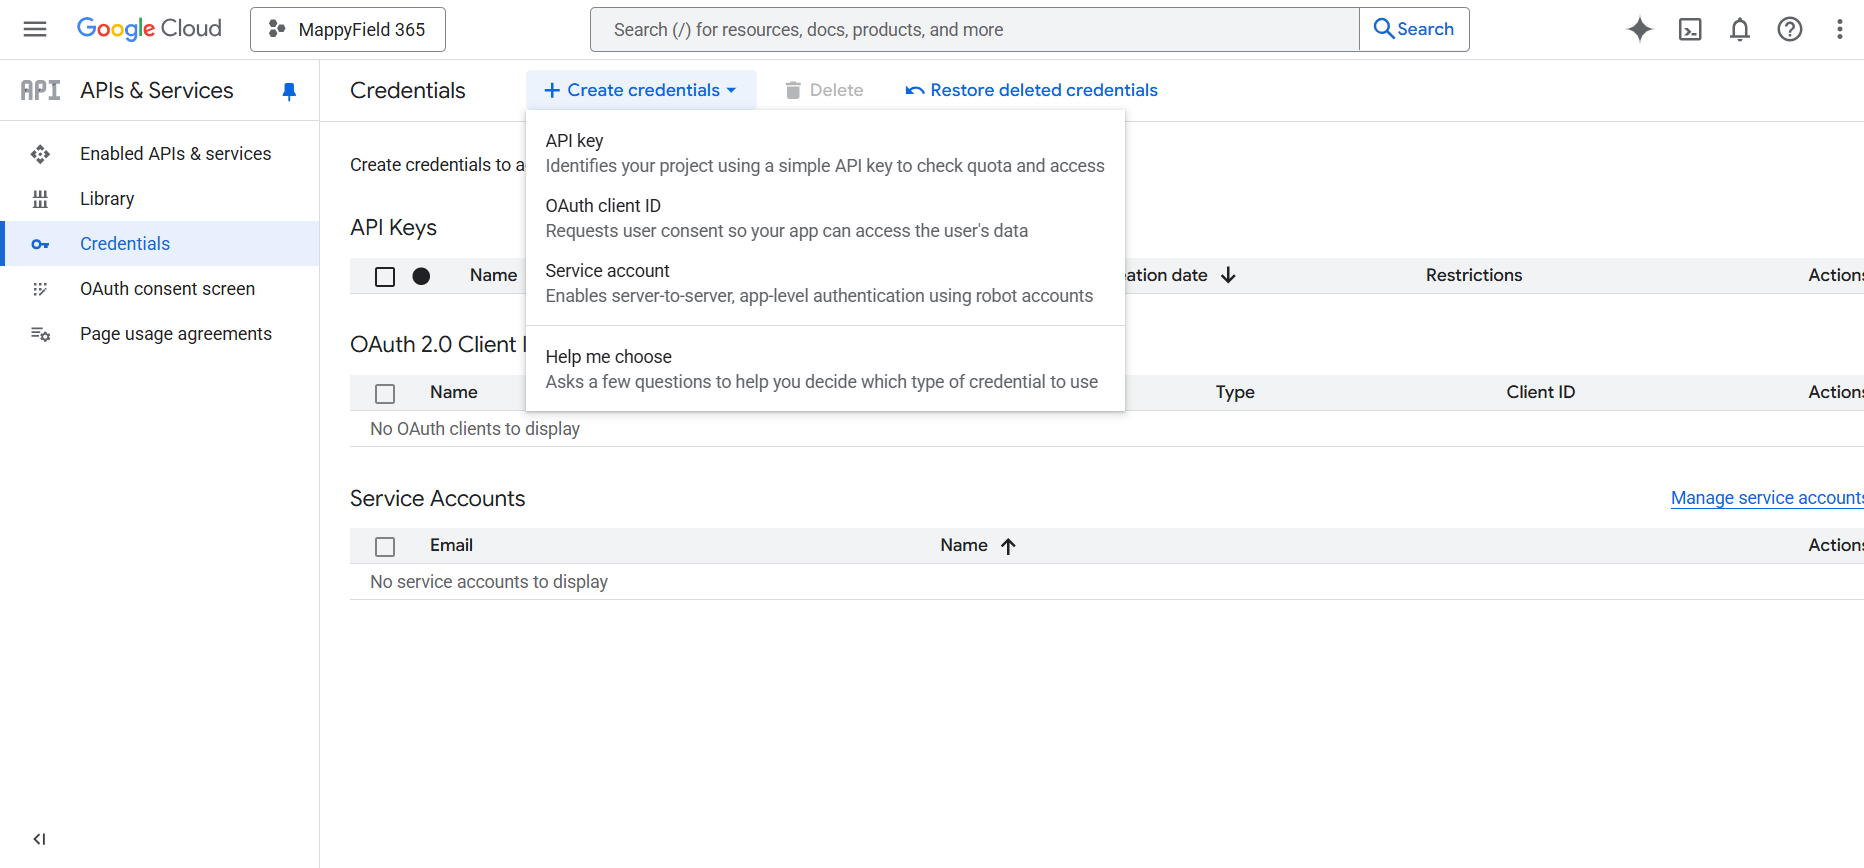Open the Credentials sidebar item

point(160,244)
